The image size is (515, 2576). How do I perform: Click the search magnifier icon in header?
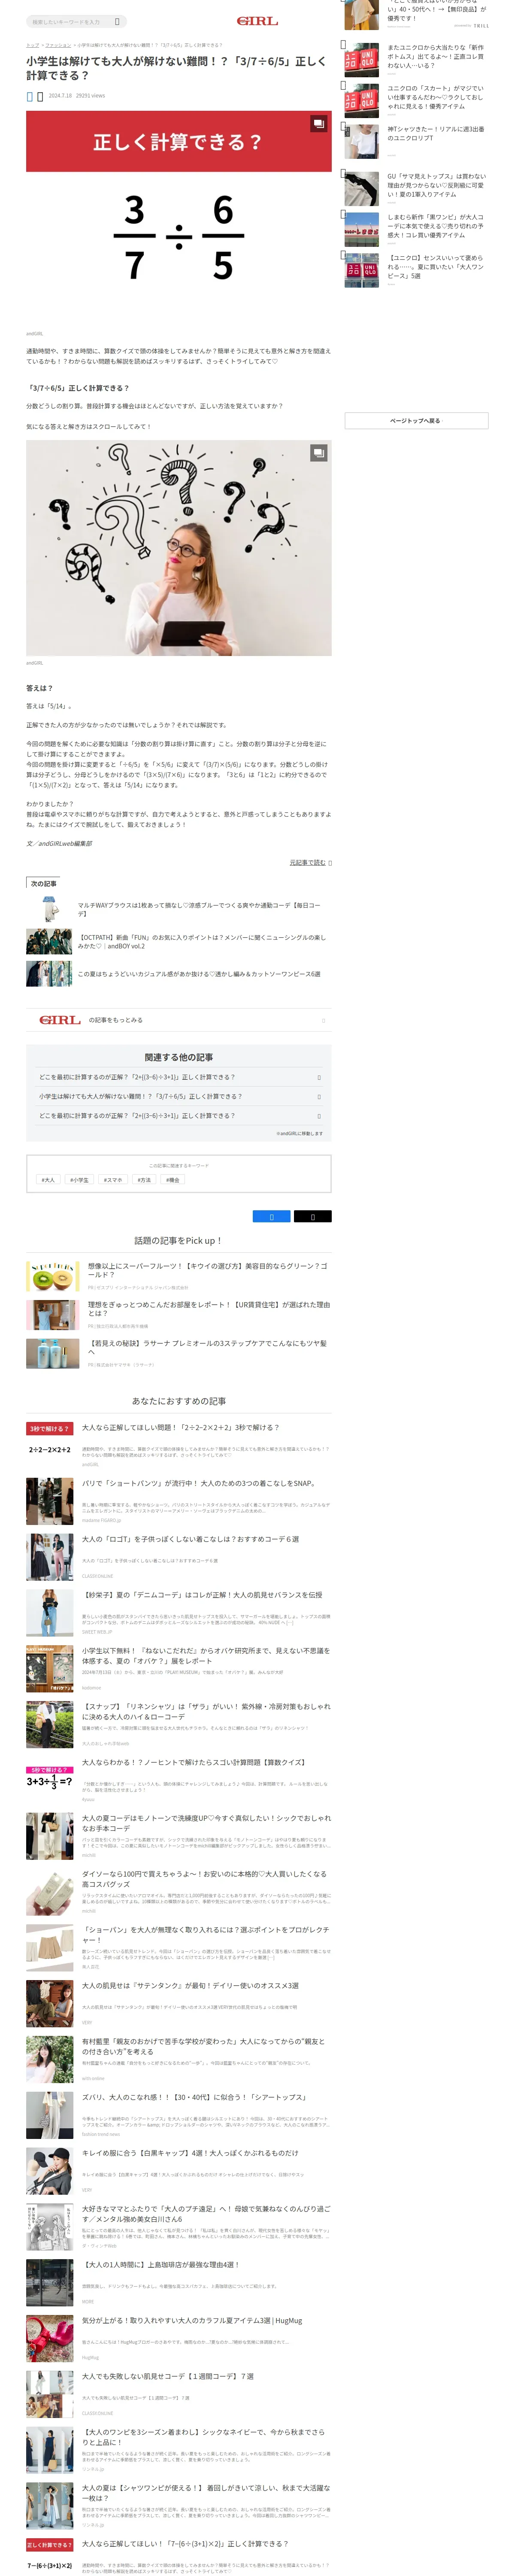coord(117,21)
